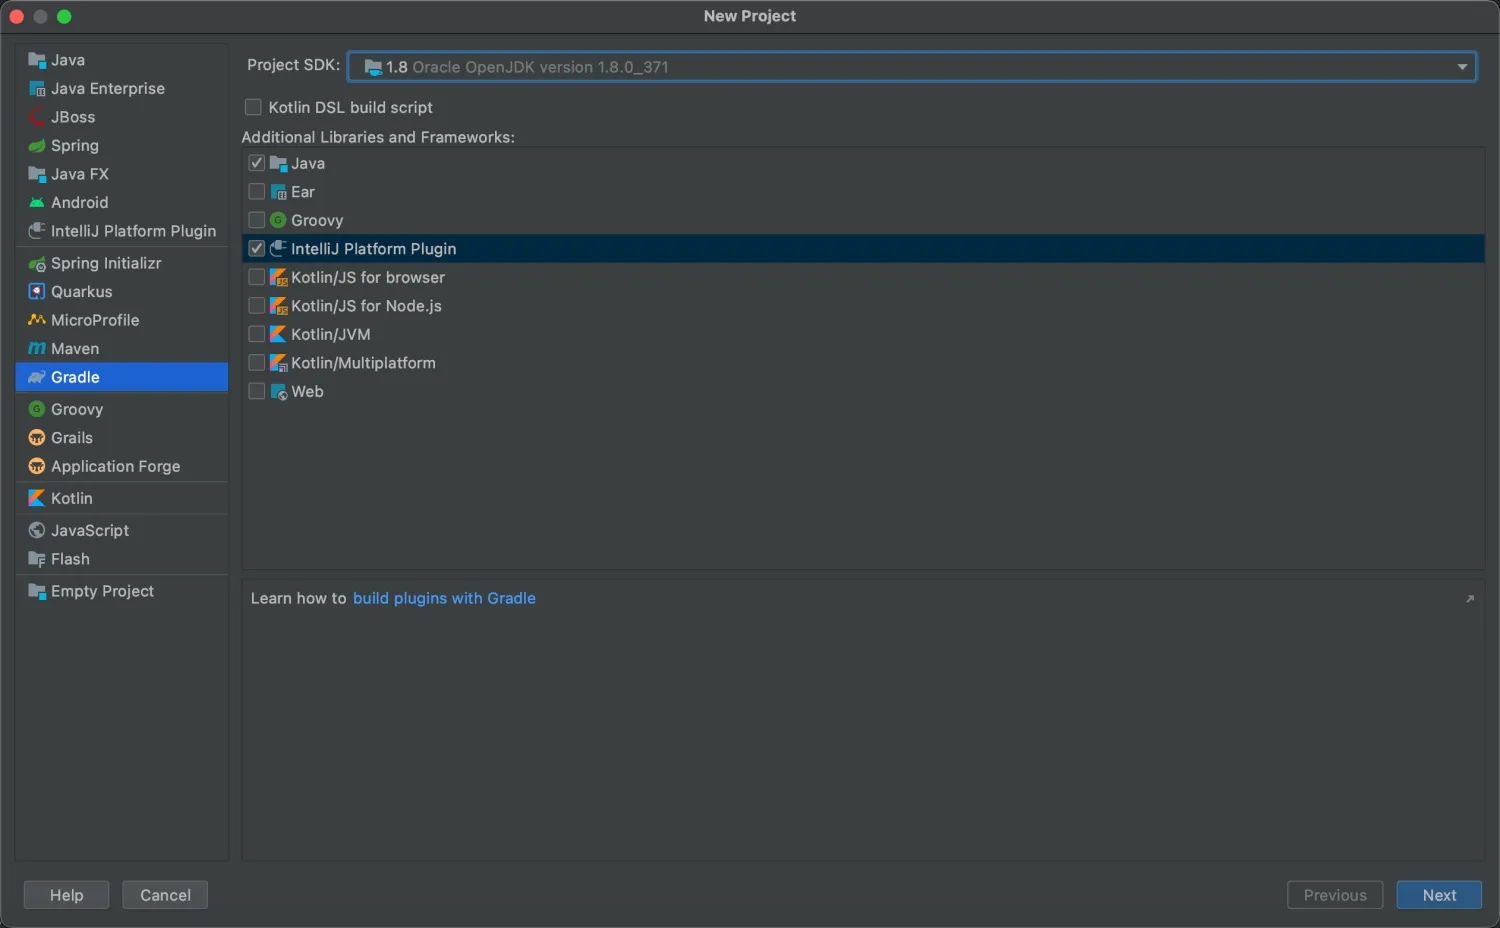Click the JBoss icon in the sidebar

click(37, 117)
